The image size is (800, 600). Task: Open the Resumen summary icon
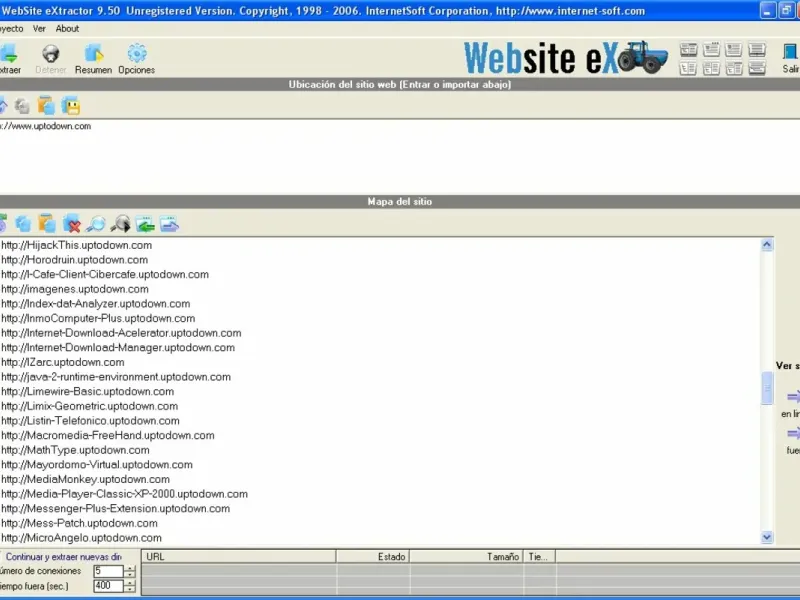pos(93,54)
